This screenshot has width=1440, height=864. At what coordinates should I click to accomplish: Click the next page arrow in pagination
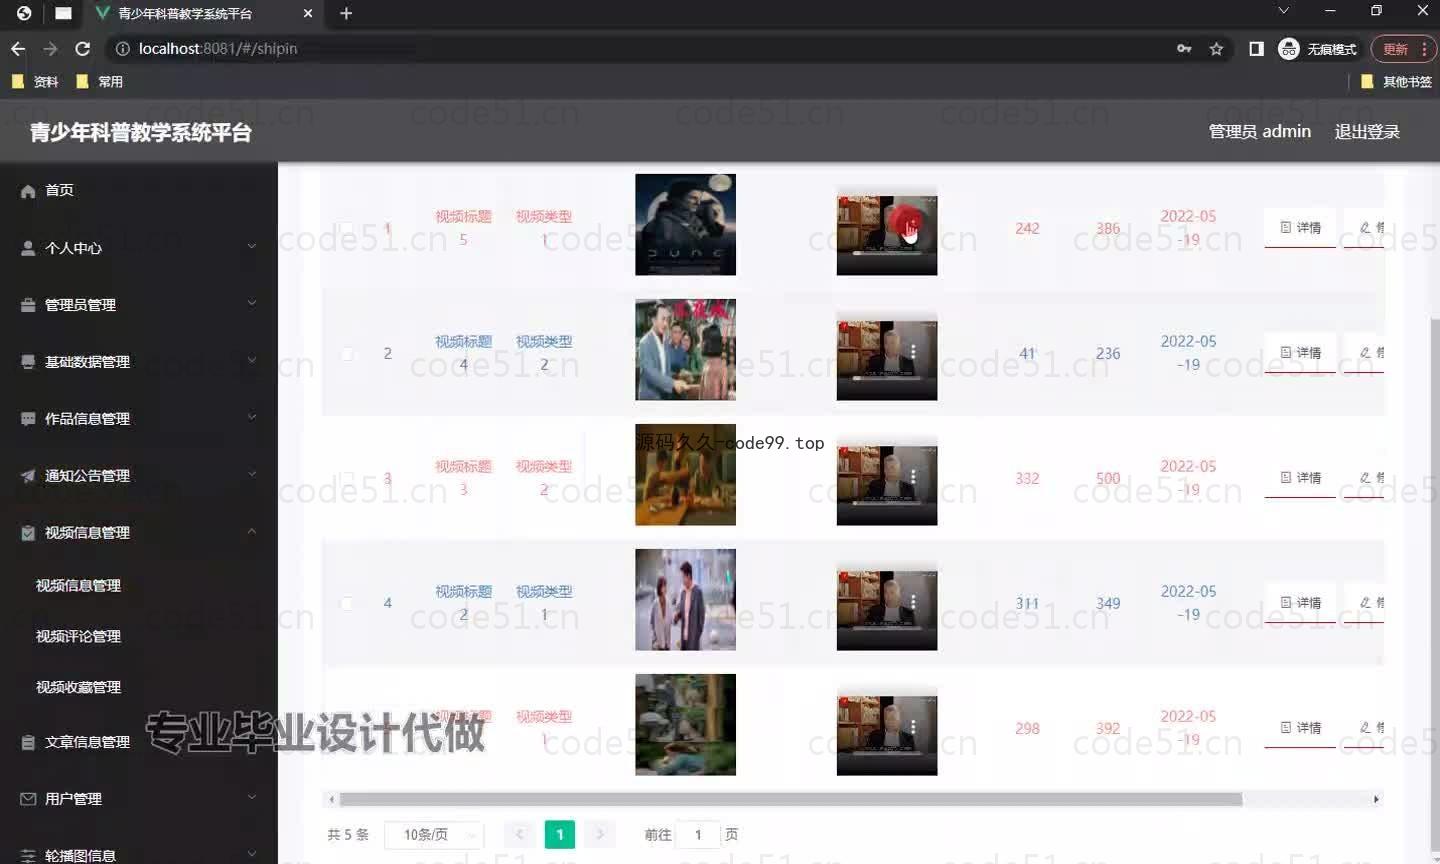point(600,834)
